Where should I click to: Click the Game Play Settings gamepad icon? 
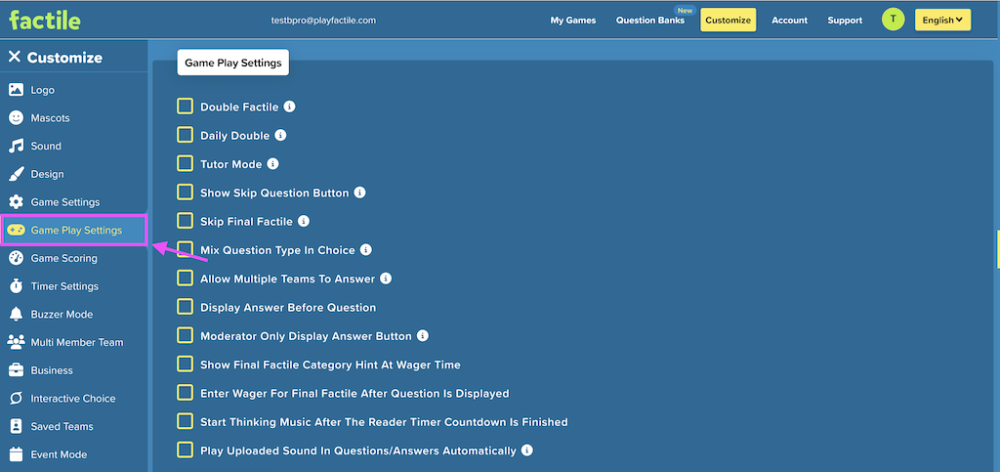[16, 230]
